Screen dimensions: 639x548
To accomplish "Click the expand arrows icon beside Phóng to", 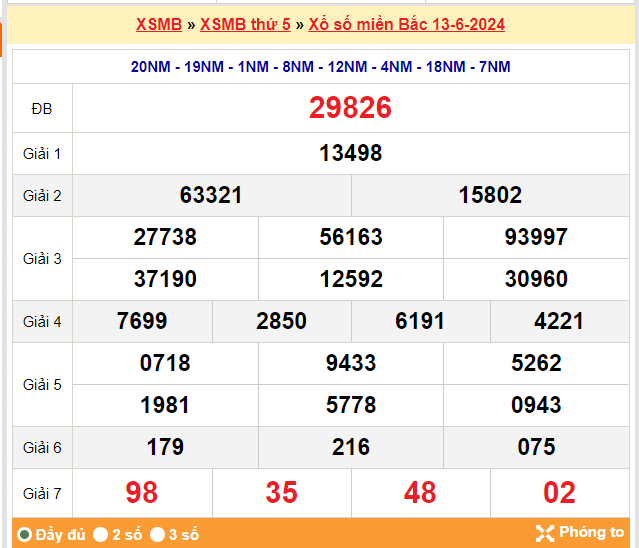I will [544, 533].
